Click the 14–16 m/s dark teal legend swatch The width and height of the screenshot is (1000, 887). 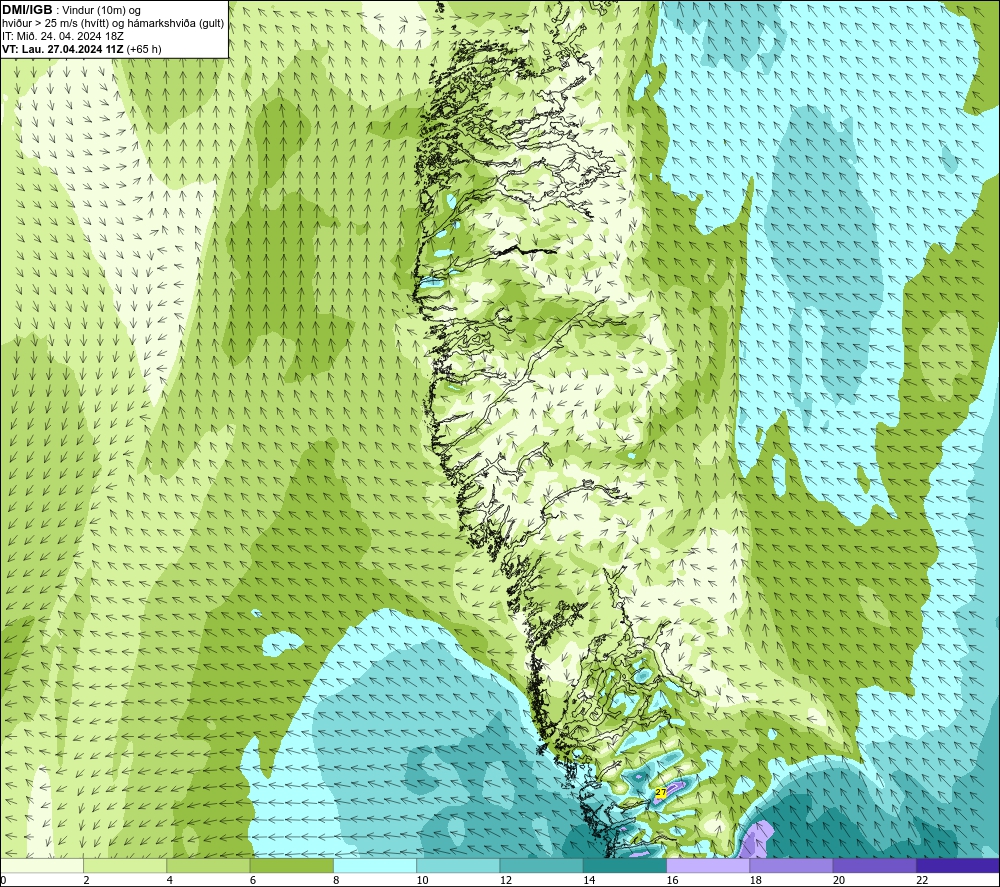click(x=625, y=865)
